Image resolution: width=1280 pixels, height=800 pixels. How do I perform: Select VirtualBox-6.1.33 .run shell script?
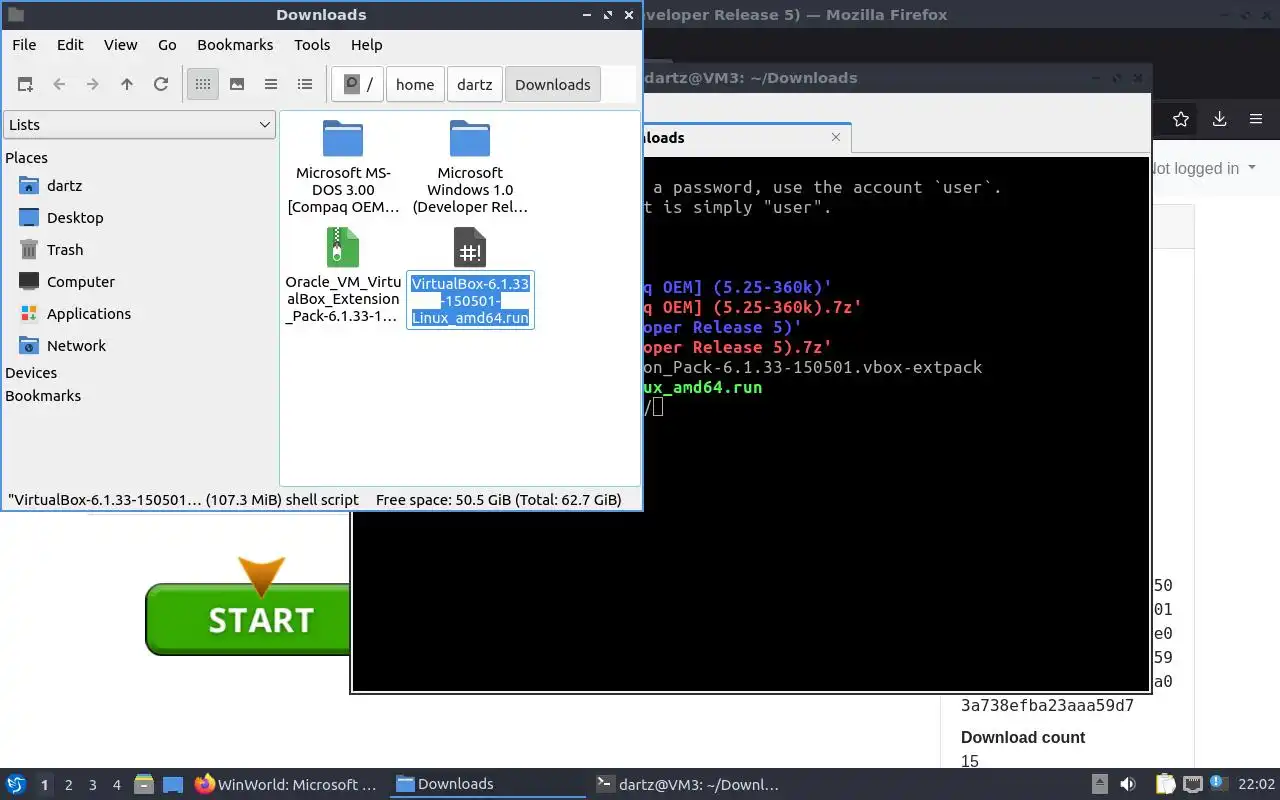(470, 277)
